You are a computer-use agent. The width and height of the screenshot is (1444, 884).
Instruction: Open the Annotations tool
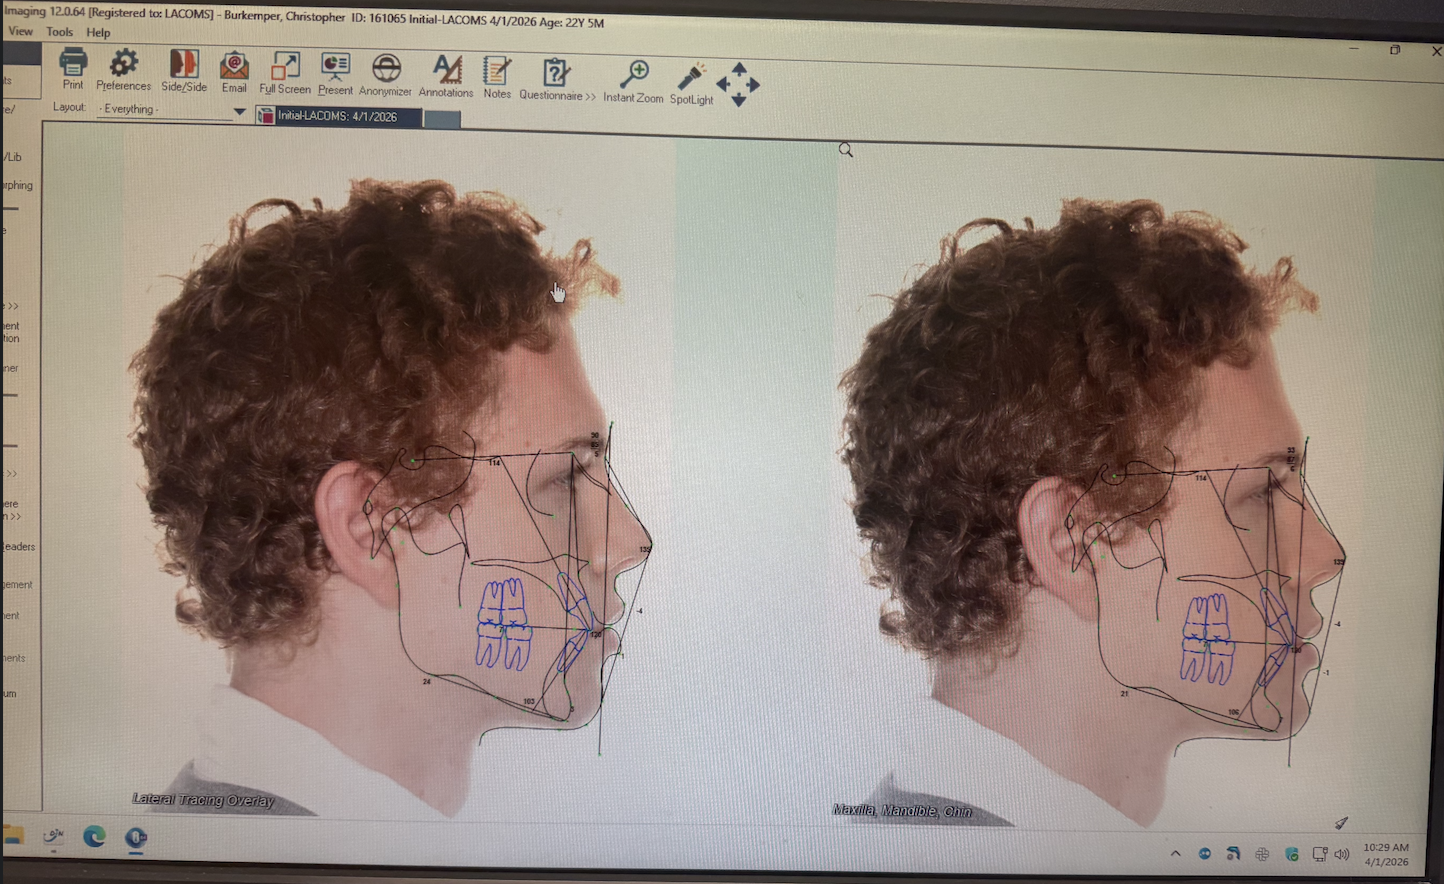446,73
